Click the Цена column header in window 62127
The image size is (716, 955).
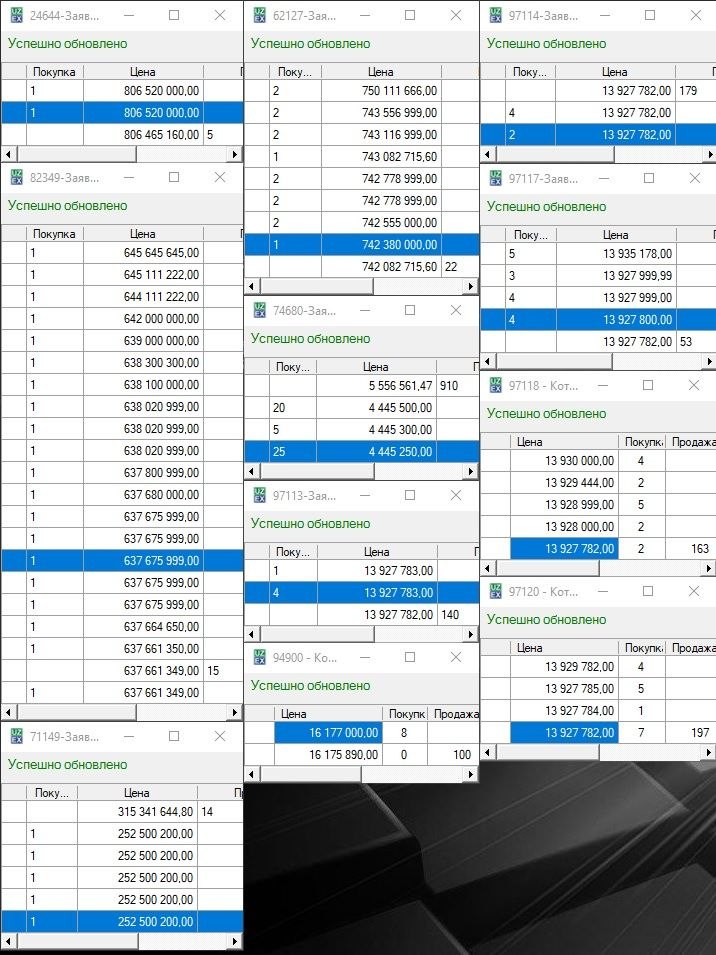click(381, 72)
